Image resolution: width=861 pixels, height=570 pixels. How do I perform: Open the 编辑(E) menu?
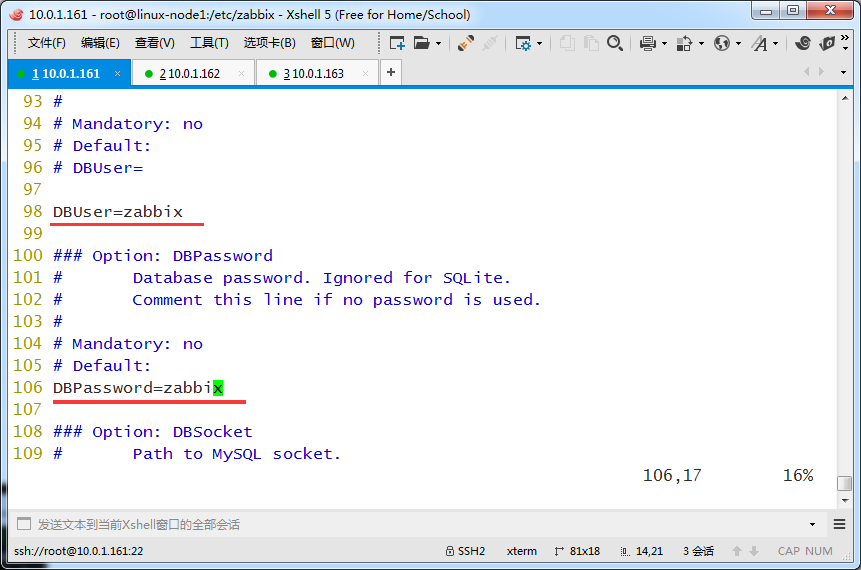pos(100,43)
